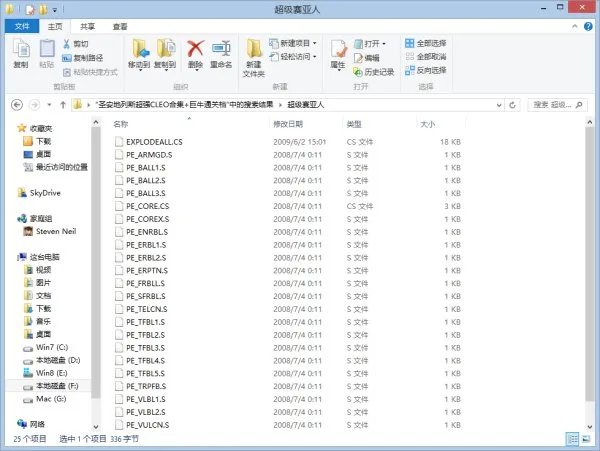Collapse the ribbon with the chevron

click(x=575, y=26)
